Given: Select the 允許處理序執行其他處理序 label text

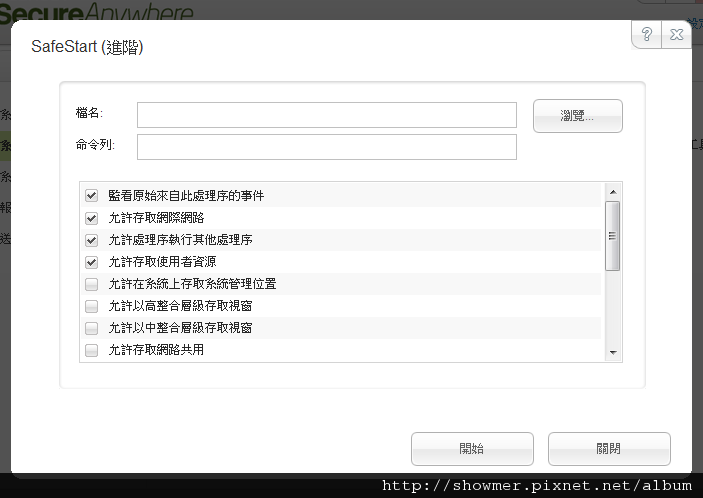Looking at the screenshot, I should coord(180,240).
